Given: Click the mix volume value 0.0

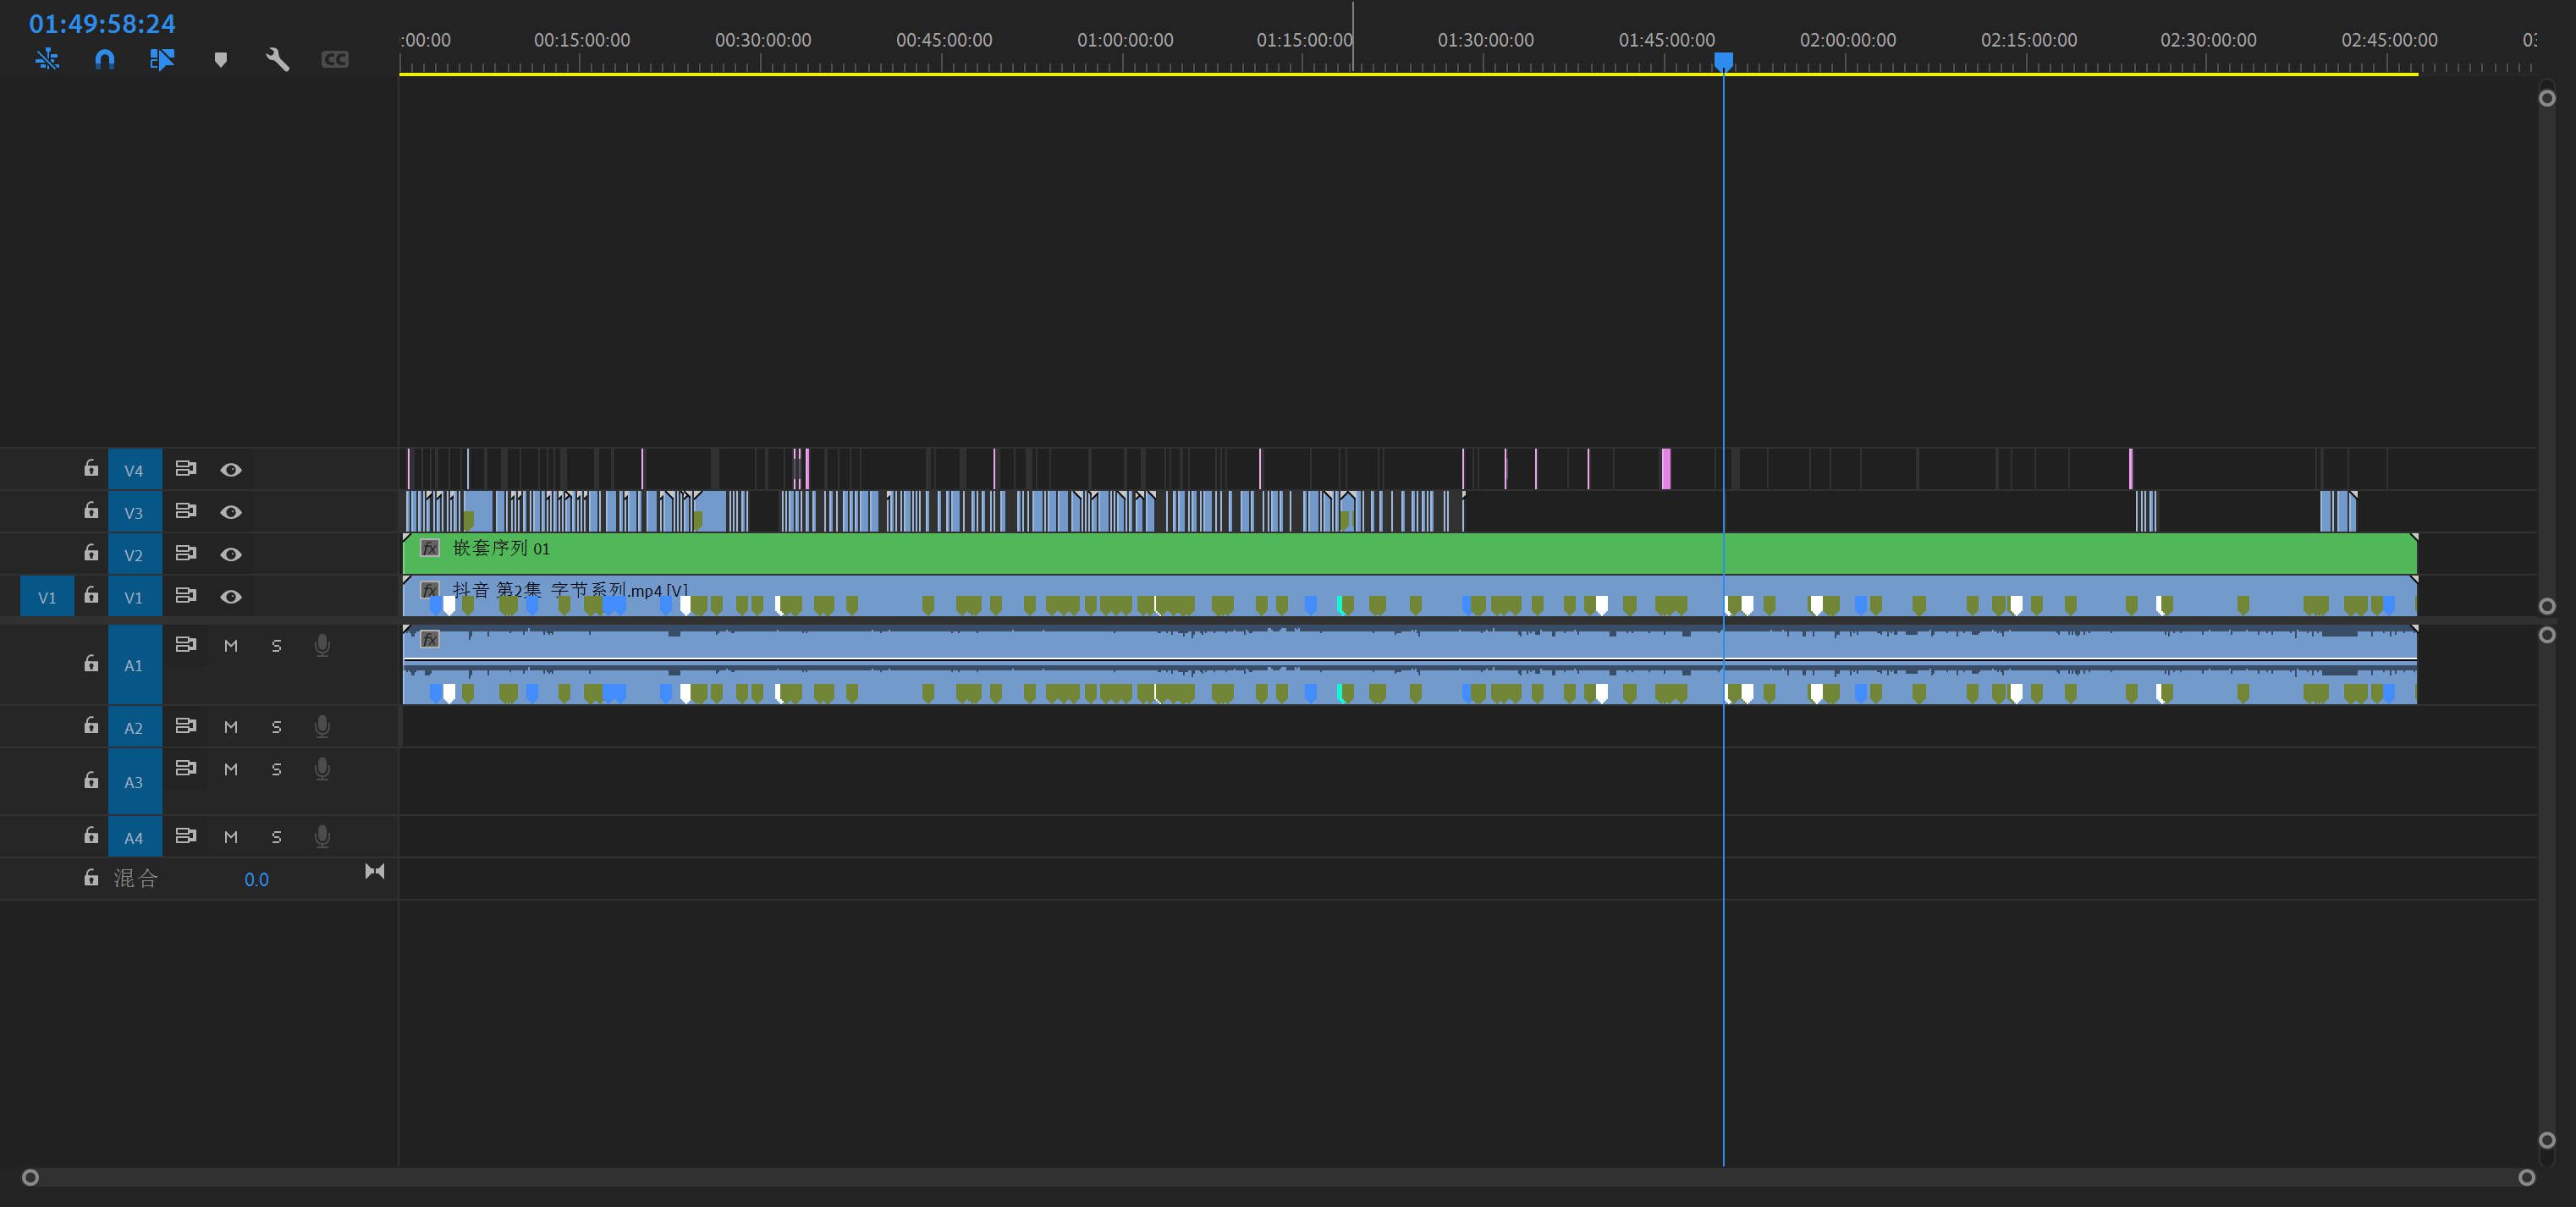Looking at the screenshot, I should 256,880.
